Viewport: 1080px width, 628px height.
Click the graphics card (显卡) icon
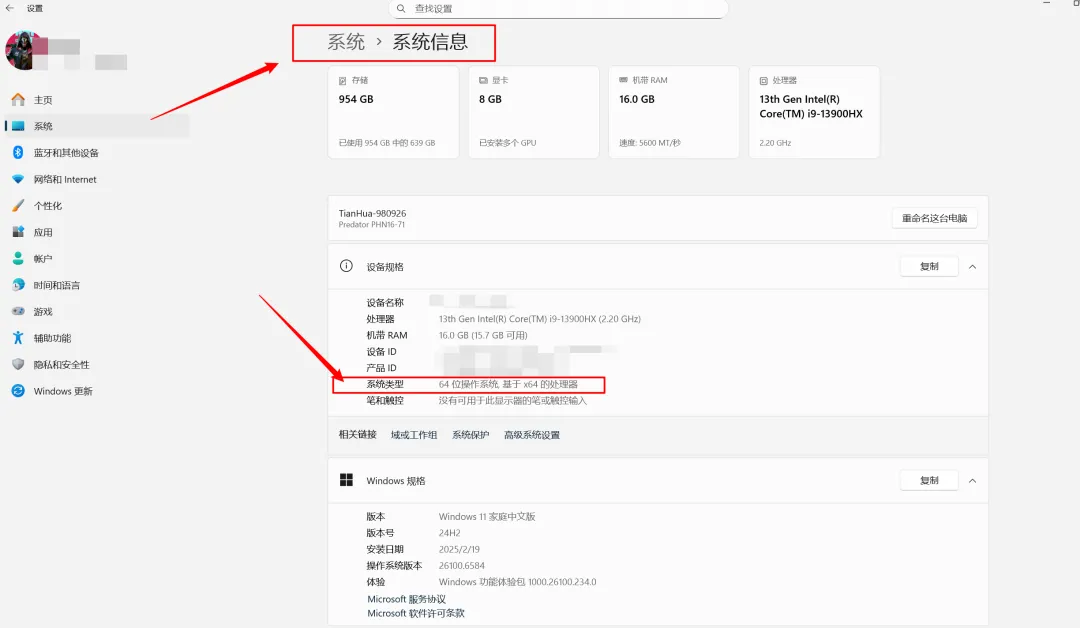484,81
